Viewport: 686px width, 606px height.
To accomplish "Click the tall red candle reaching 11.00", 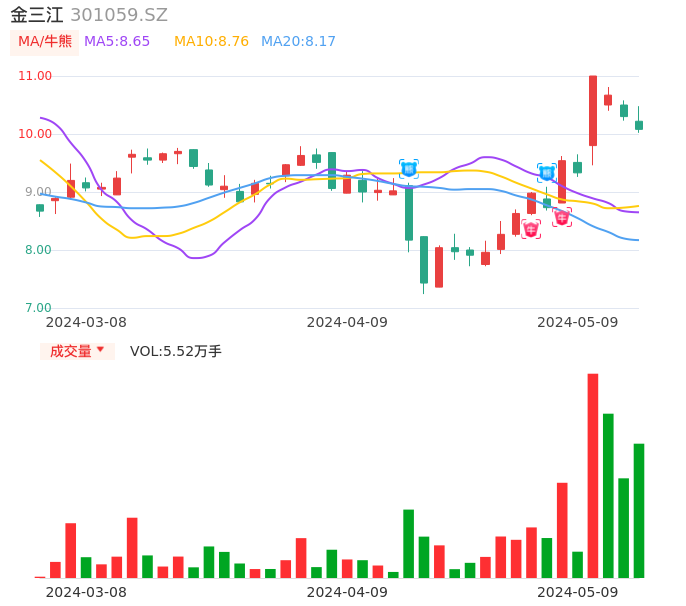I will (593, 110).
